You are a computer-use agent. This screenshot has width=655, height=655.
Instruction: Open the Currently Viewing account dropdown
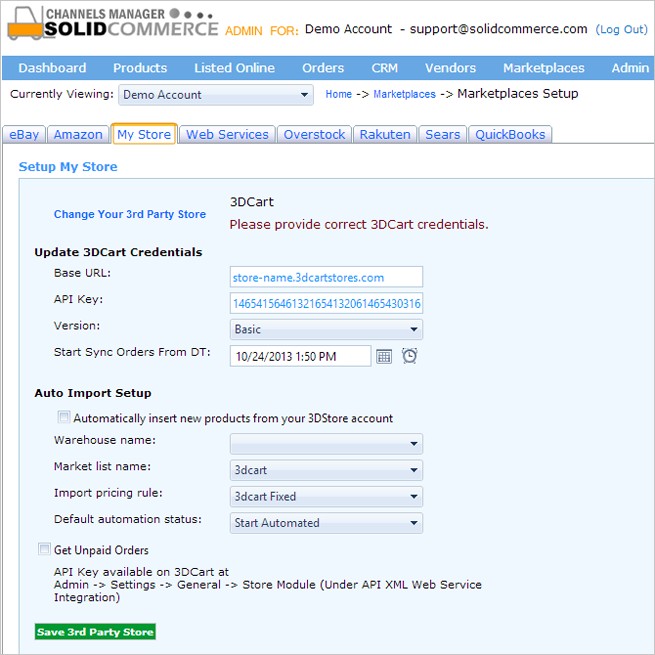coord(216,95)
